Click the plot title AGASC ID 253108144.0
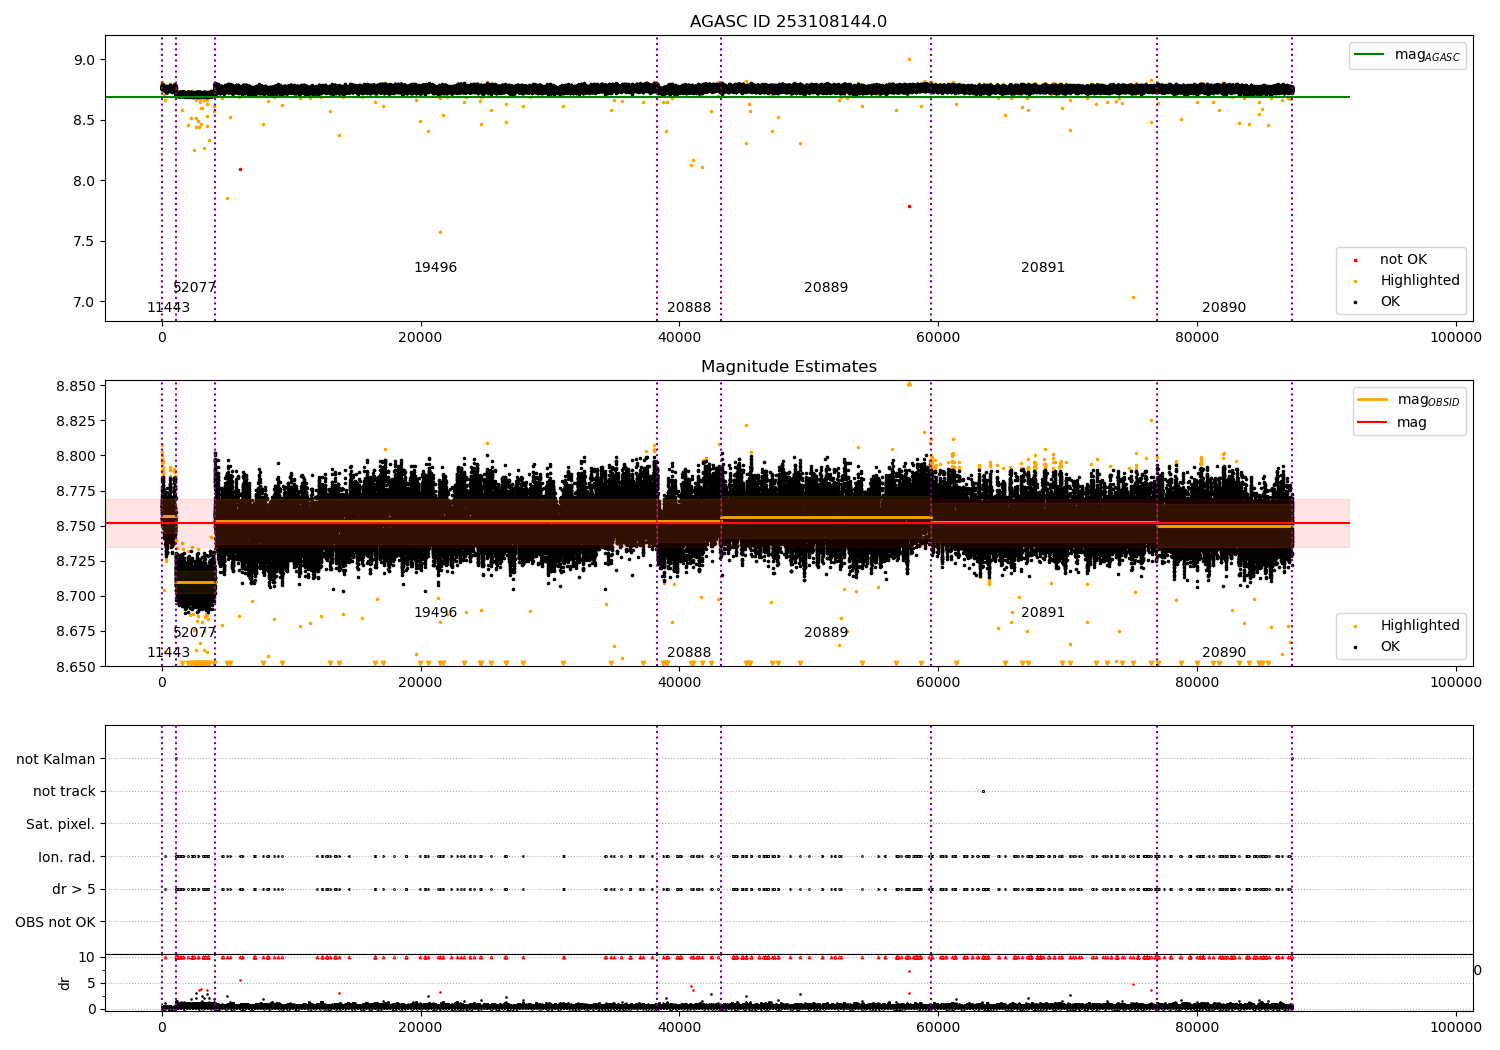1500x1050 pixels. [788, 22]
